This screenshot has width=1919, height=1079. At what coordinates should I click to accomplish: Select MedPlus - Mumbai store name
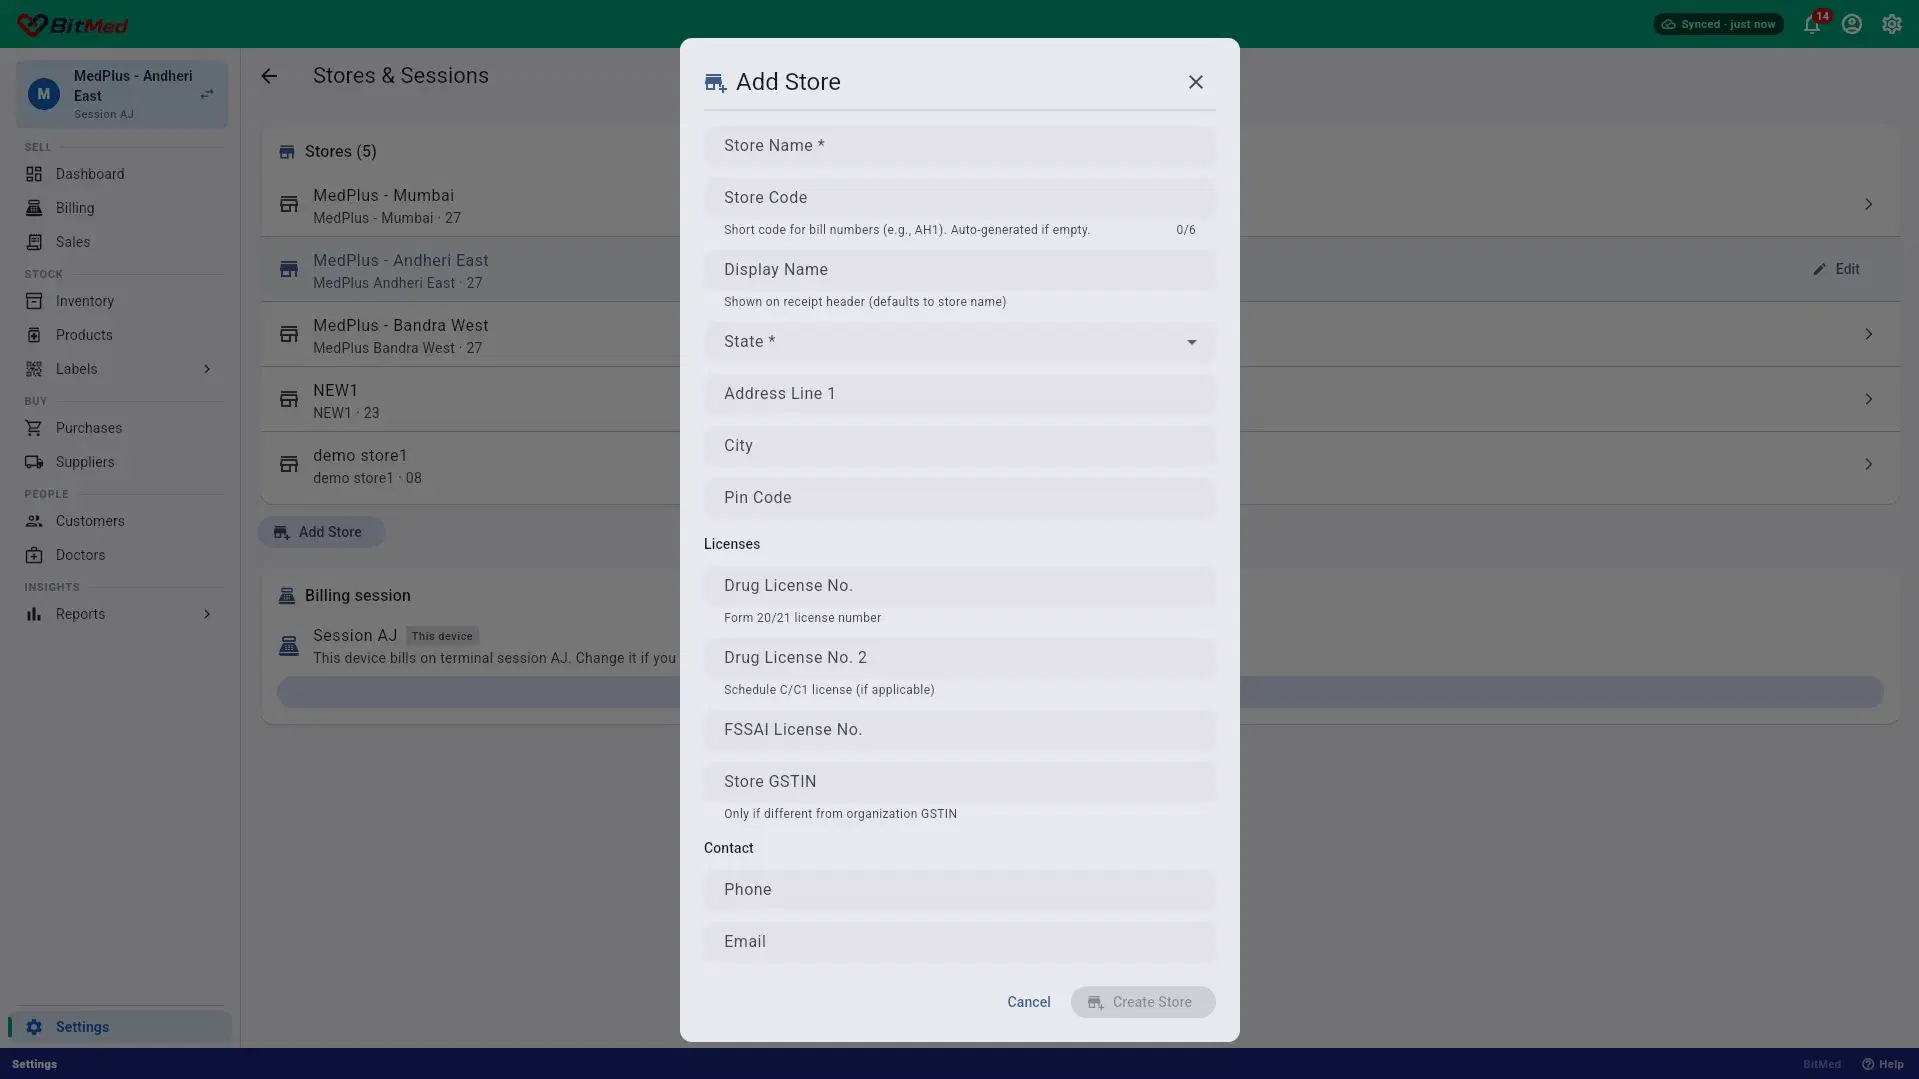tap(383, 196)
